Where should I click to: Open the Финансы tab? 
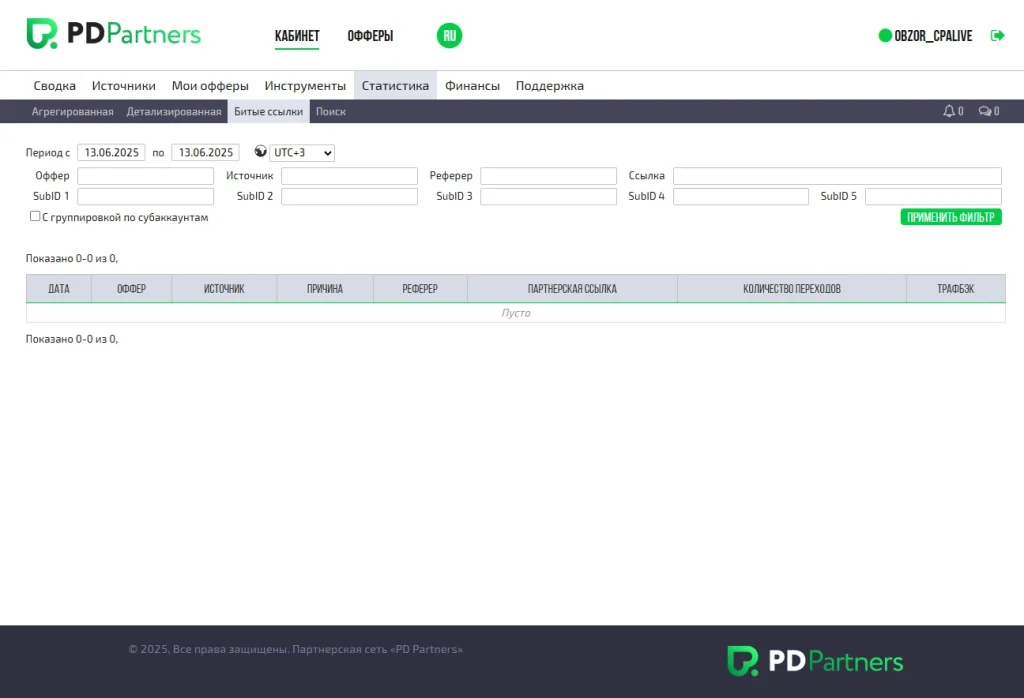(x=472, y=86)
